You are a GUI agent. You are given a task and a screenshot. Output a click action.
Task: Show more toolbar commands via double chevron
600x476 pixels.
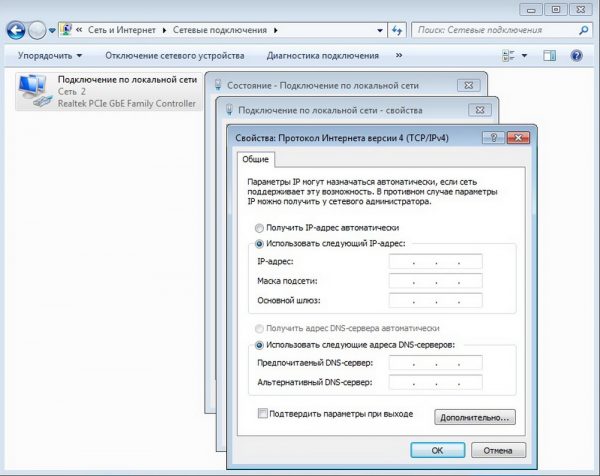coord(399,55)
